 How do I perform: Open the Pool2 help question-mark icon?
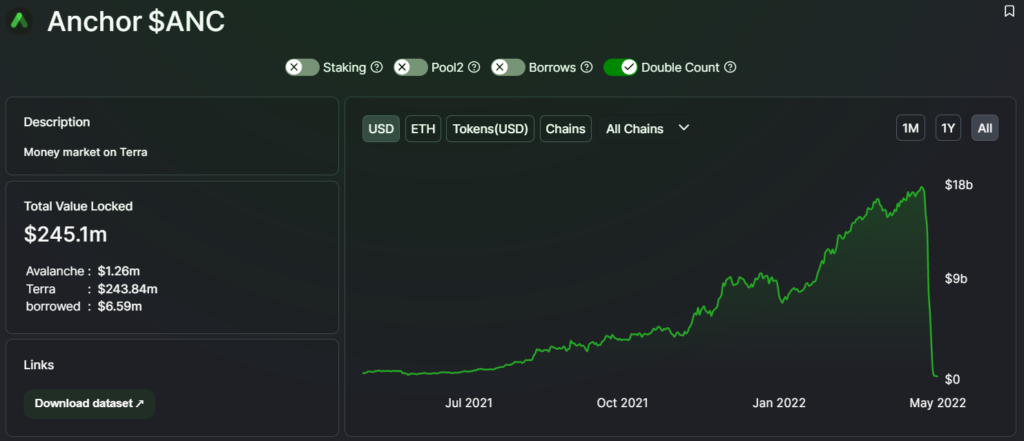[474, 67]
